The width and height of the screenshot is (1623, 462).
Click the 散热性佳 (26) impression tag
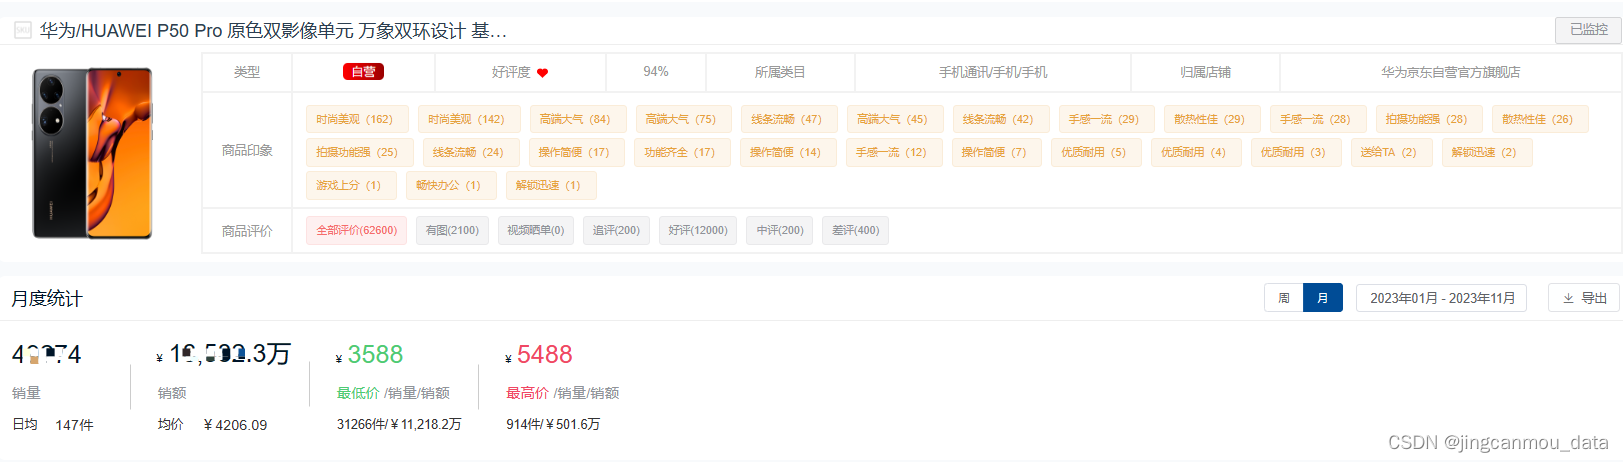pyautogui.click(x=1540, y=119)
